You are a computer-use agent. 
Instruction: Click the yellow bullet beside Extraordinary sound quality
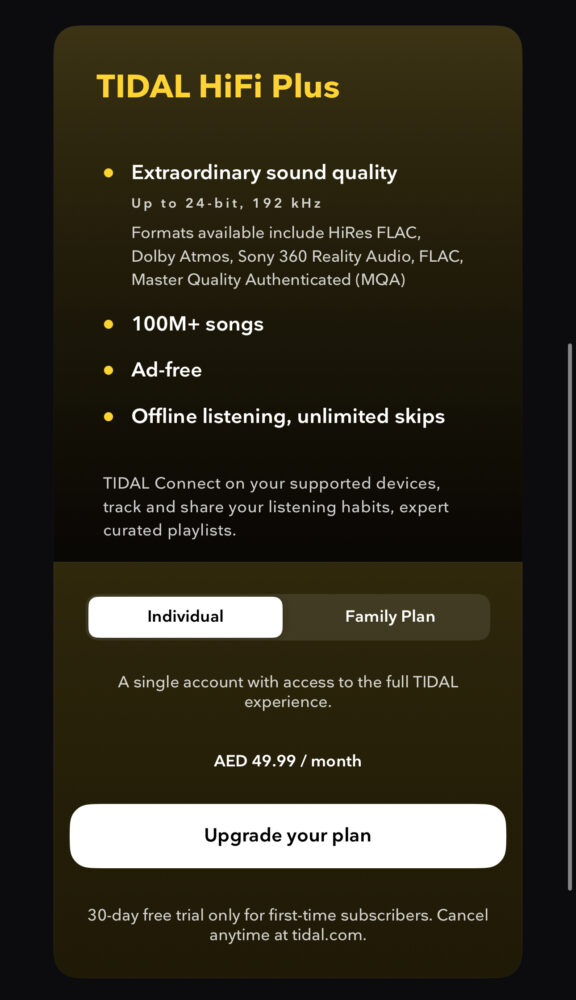tap(108, 173)
